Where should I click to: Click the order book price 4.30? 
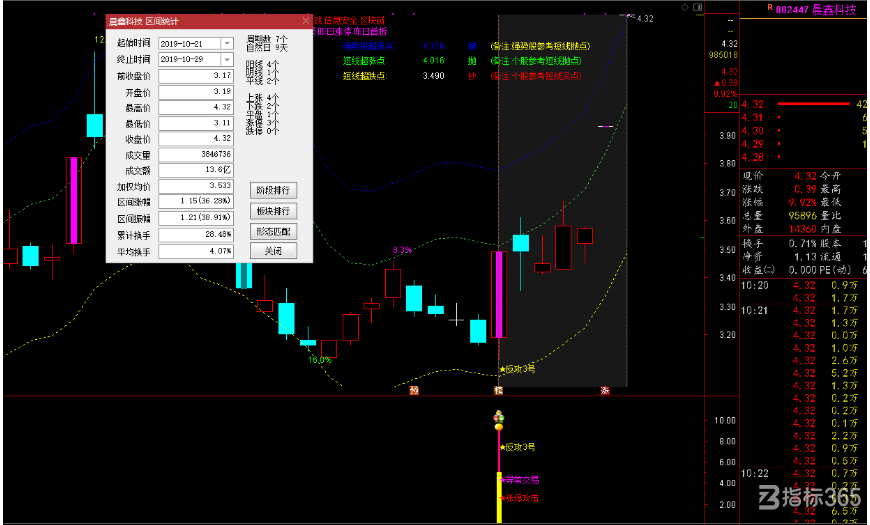752,131
